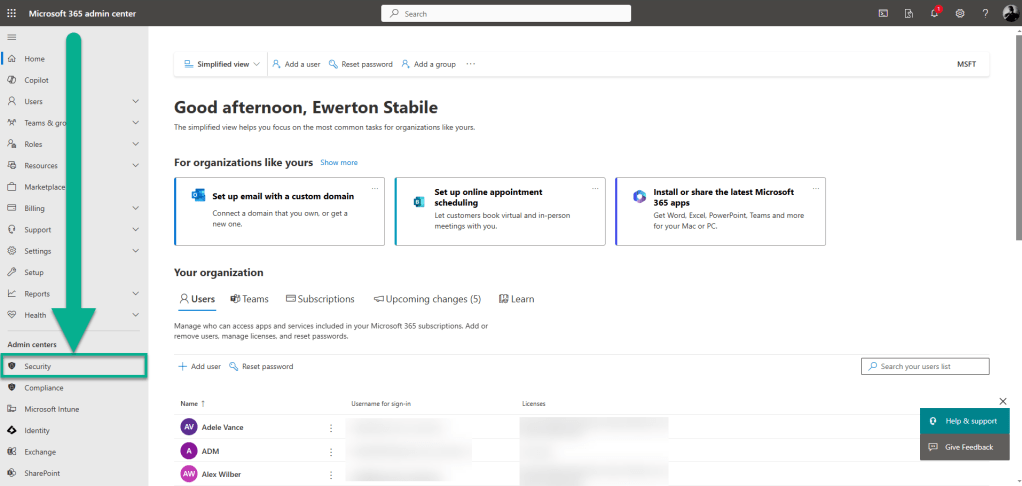Expand the Users navigation section
The height and width of the screenshot is (486, 1022).
(x=135, y=101)
